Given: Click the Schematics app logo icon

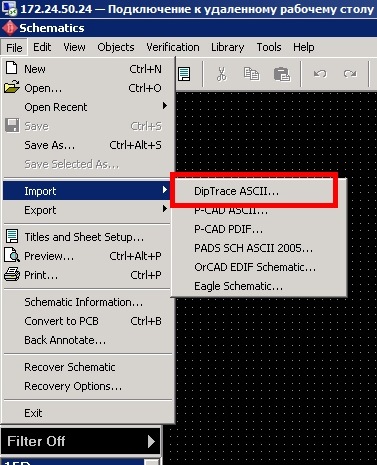Looking at the screenshot, I should click(10, 28).
